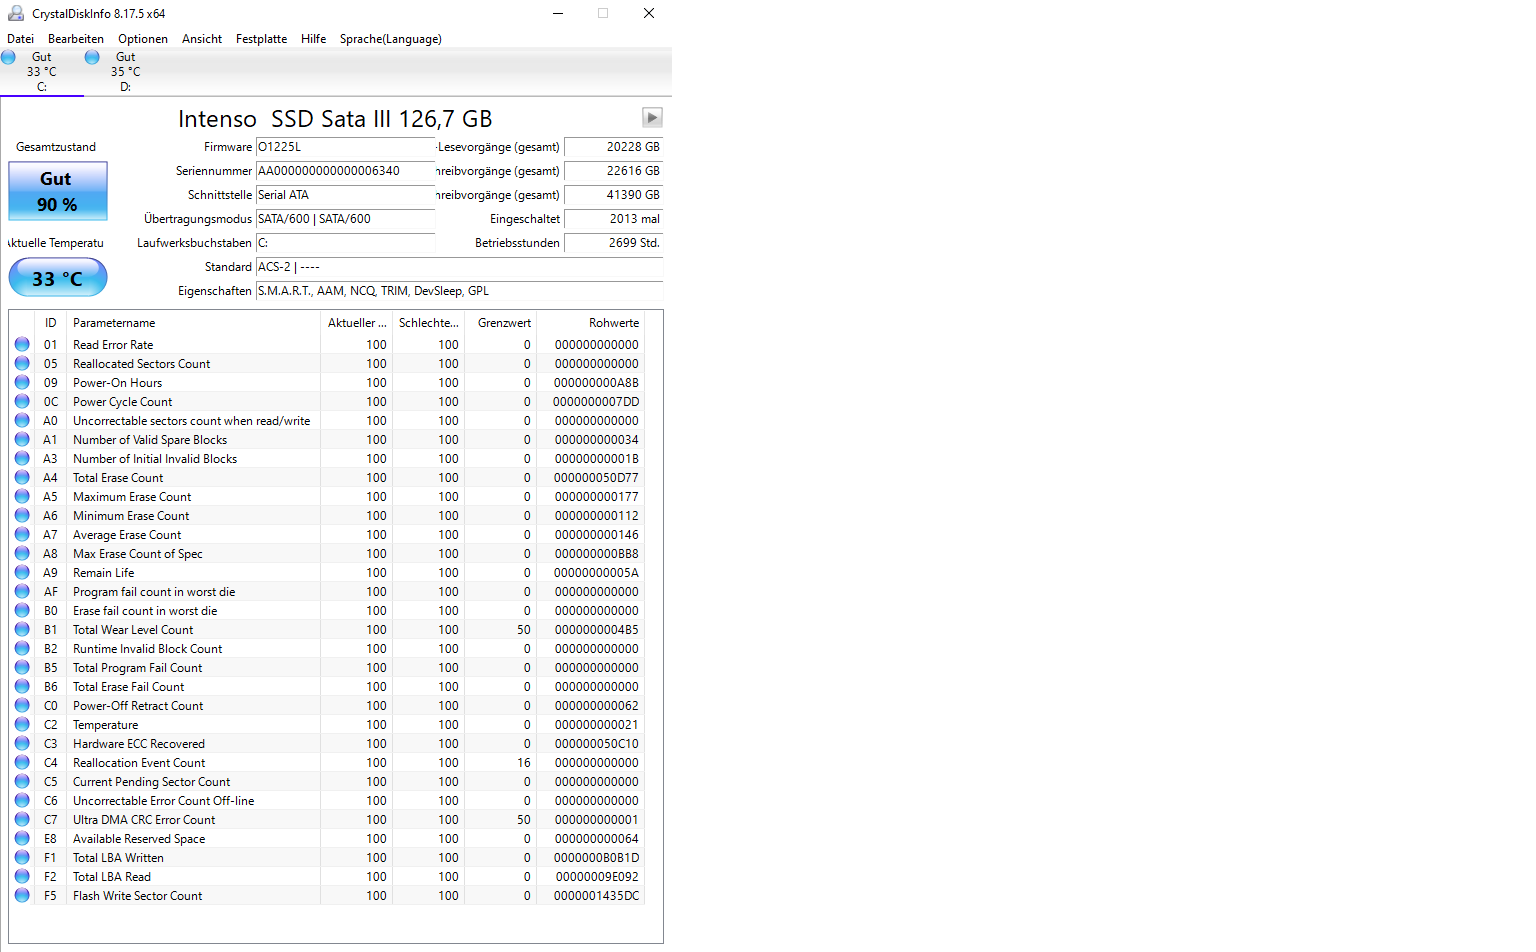Open the Optionen menu
Screen dimensions: 1536x952
[143, 39]
